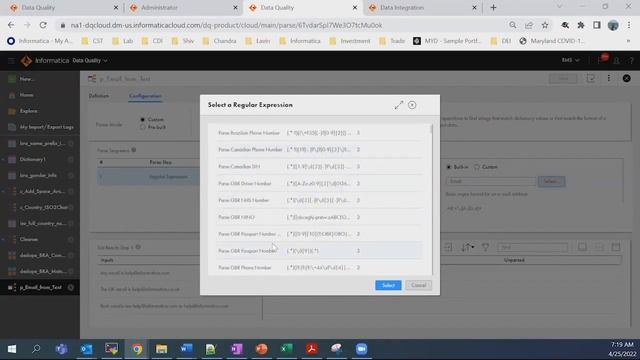This screenshot has width=640, height=360.
Task: Confirm with the blue Select button
Action: 388,285
